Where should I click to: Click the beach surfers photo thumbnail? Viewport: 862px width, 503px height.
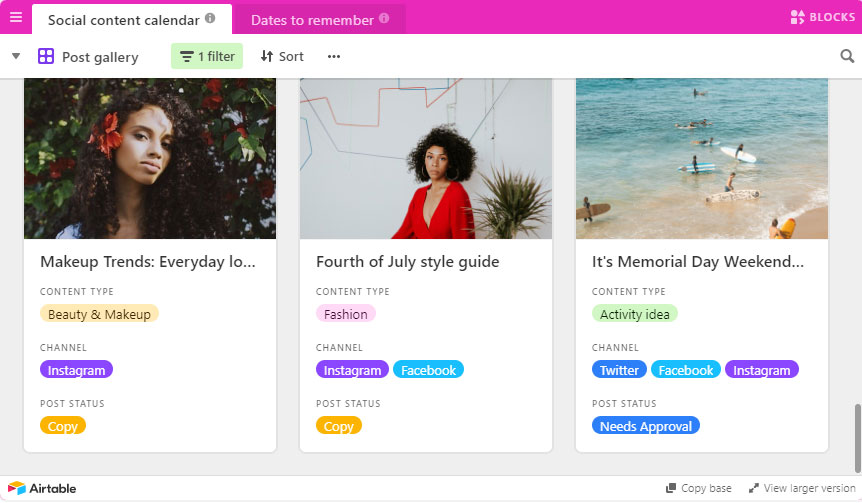point(701,158)
